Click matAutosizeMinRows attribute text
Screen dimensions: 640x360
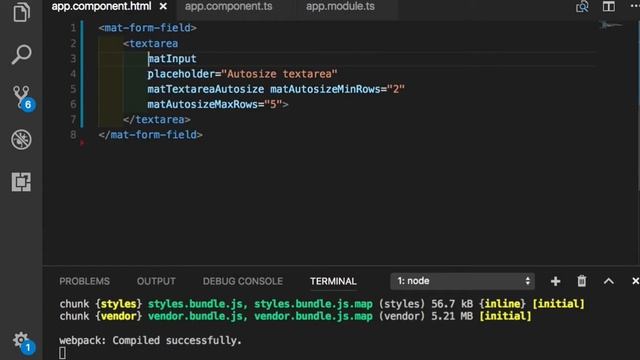coord(325,89)
